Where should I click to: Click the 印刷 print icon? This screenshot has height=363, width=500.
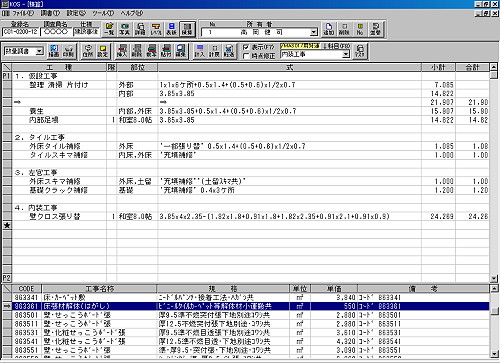pyautogui.click(x=68, y=51)
